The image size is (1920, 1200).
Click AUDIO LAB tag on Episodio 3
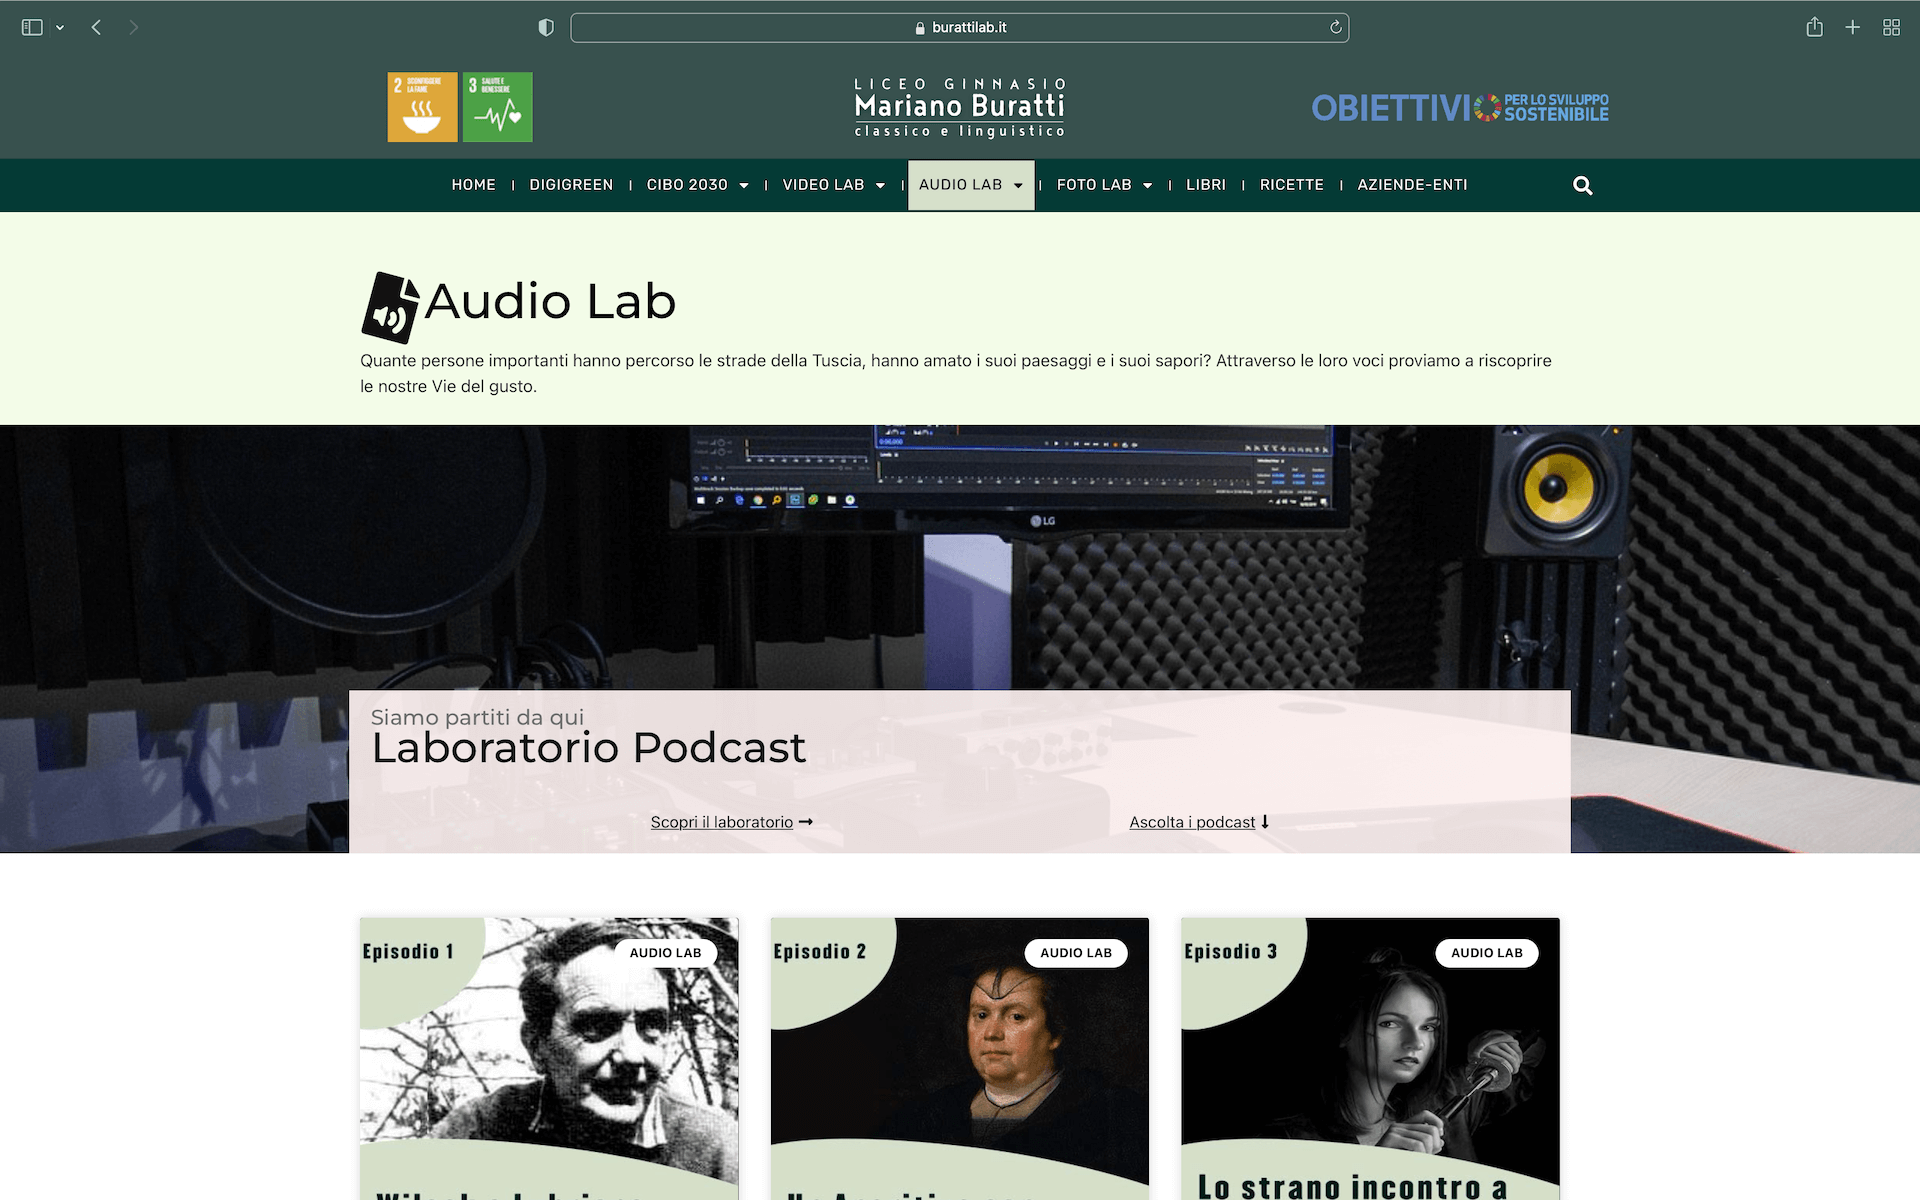(1487, 953)
